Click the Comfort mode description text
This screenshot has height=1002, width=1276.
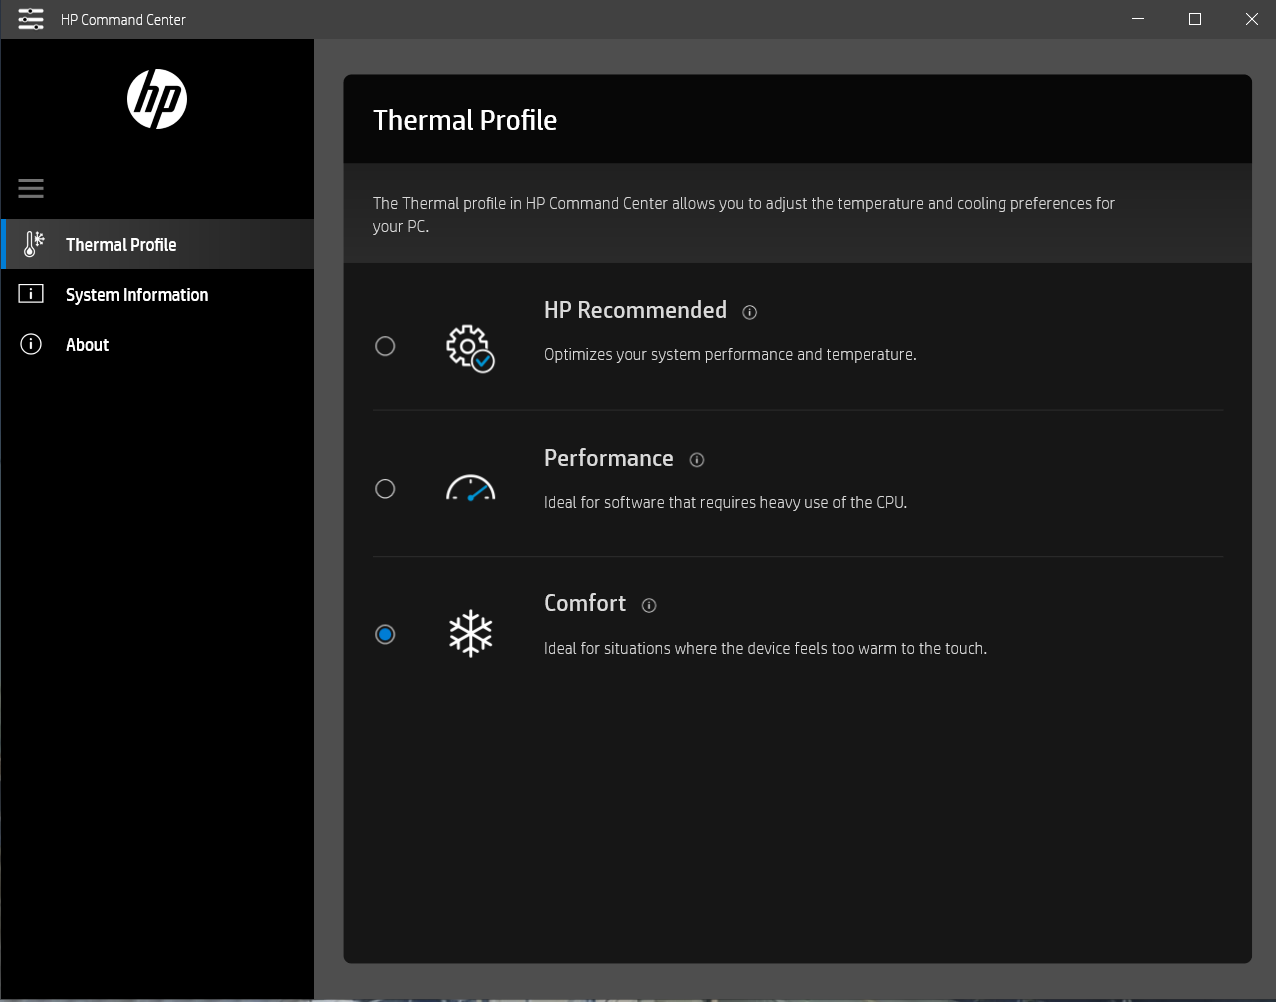(x=764, y=648)
